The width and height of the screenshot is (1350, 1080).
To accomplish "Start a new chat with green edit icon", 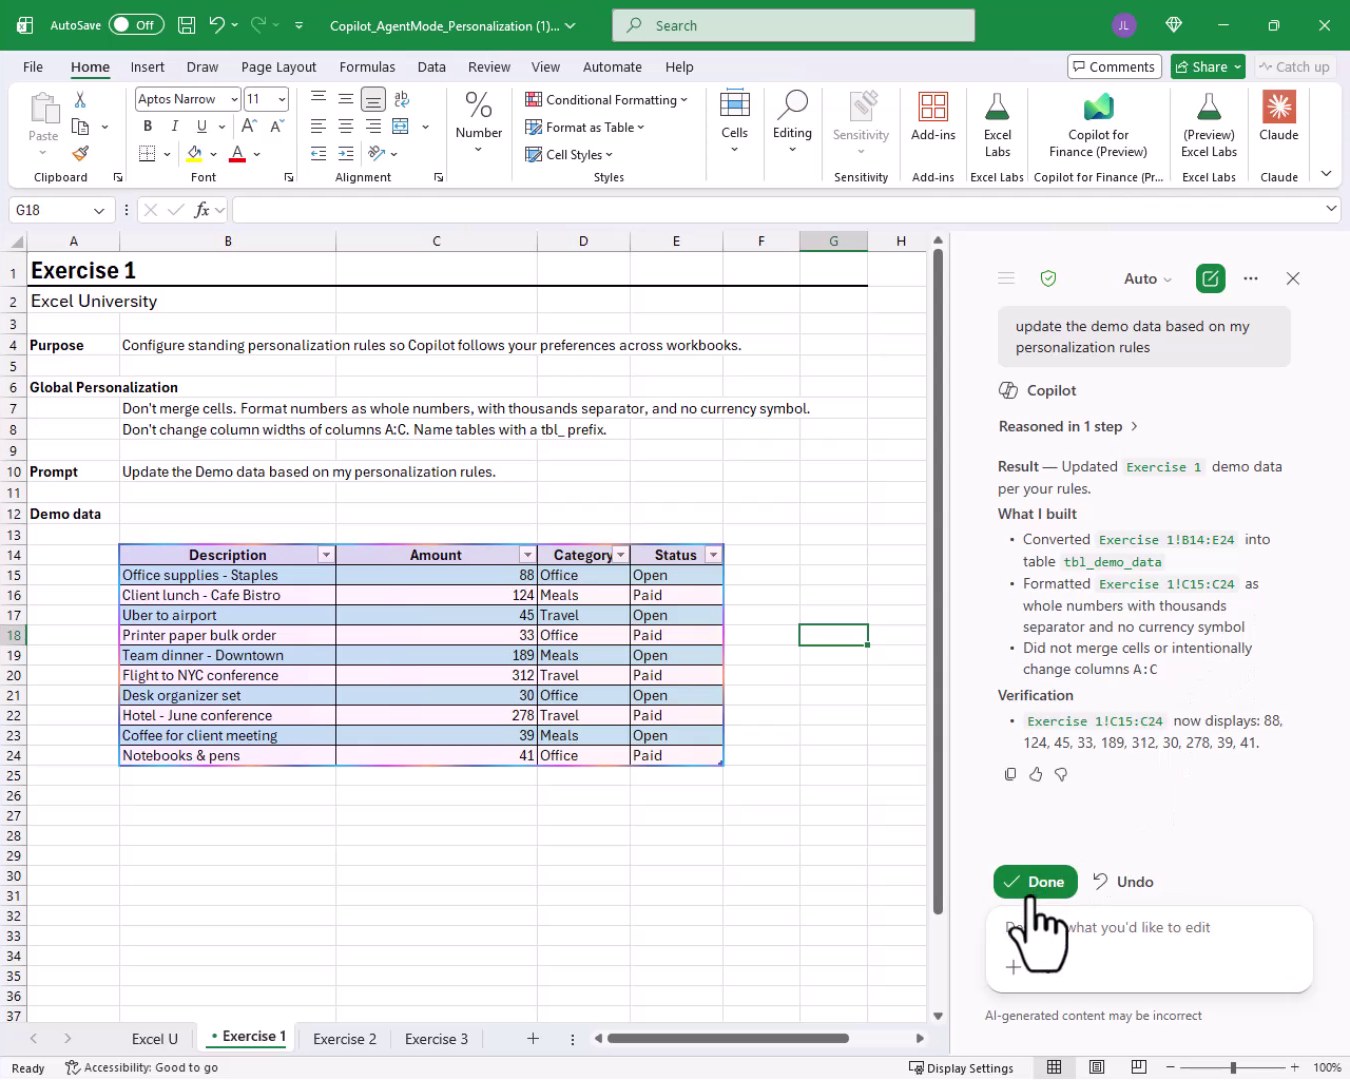I will 1210,279.
